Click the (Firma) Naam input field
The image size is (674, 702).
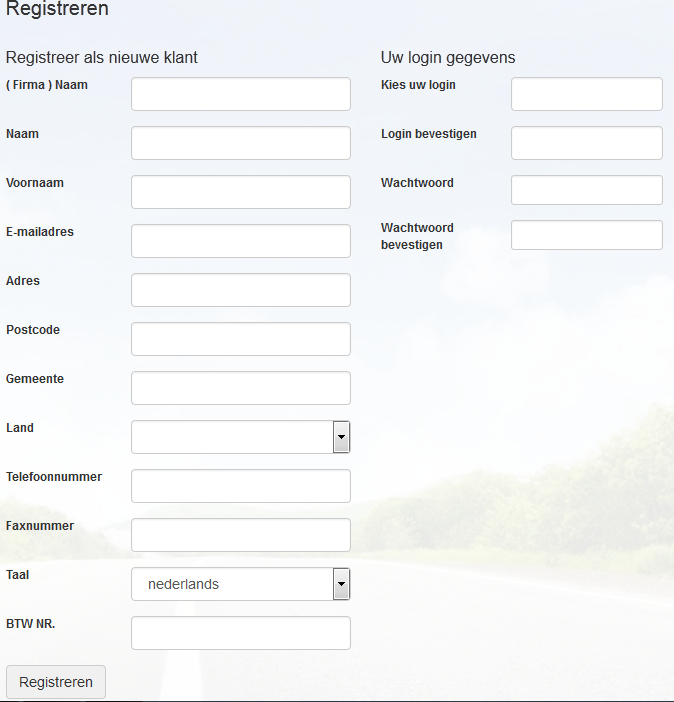pos(240,94)
